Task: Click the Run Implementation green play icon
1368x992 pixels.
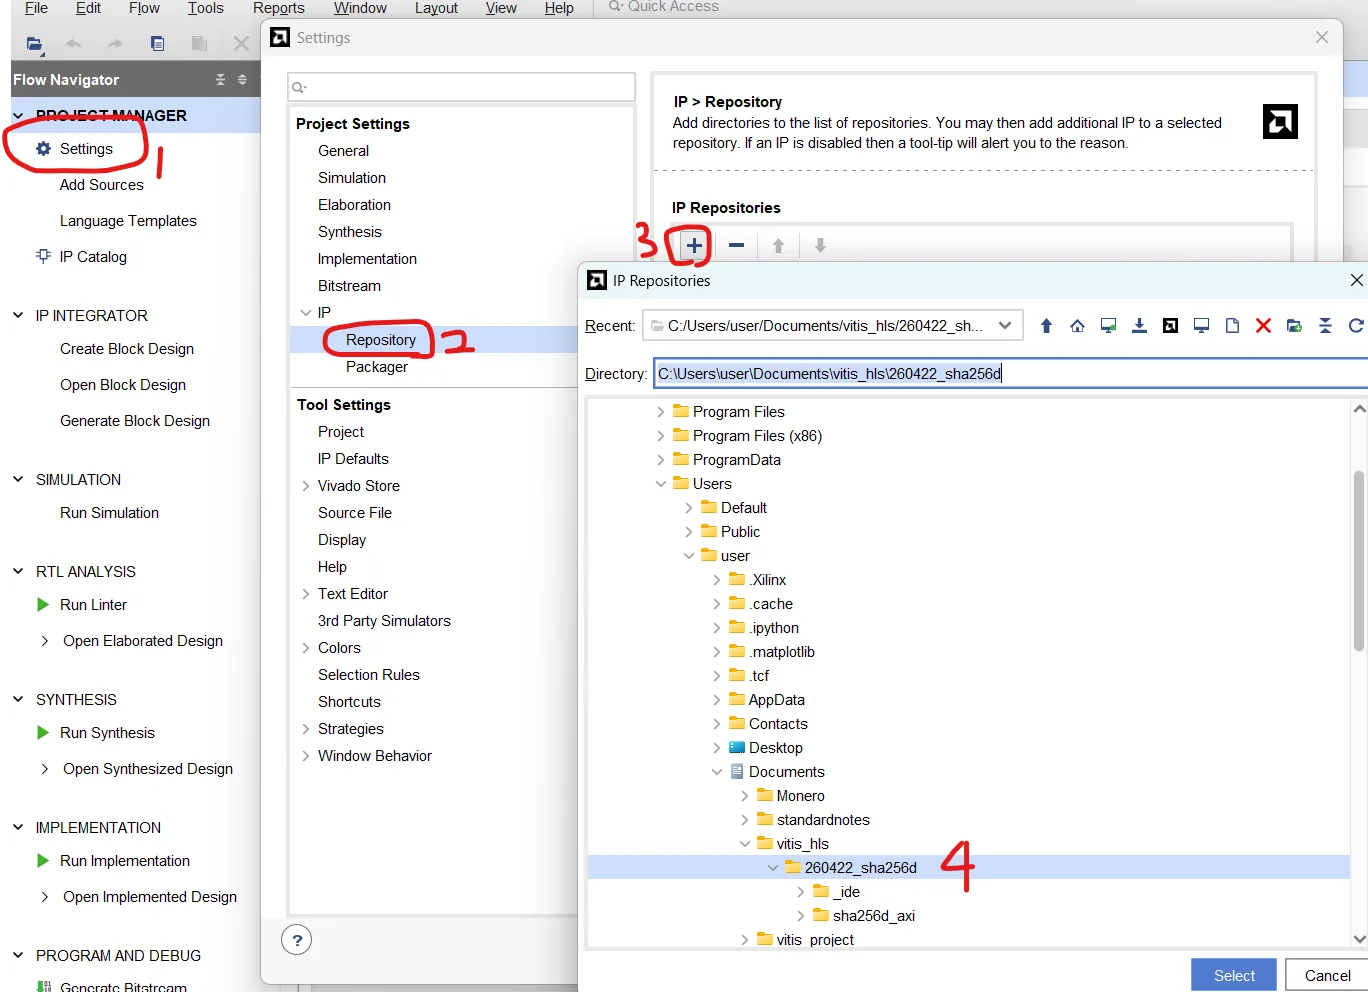Action: 43,860
